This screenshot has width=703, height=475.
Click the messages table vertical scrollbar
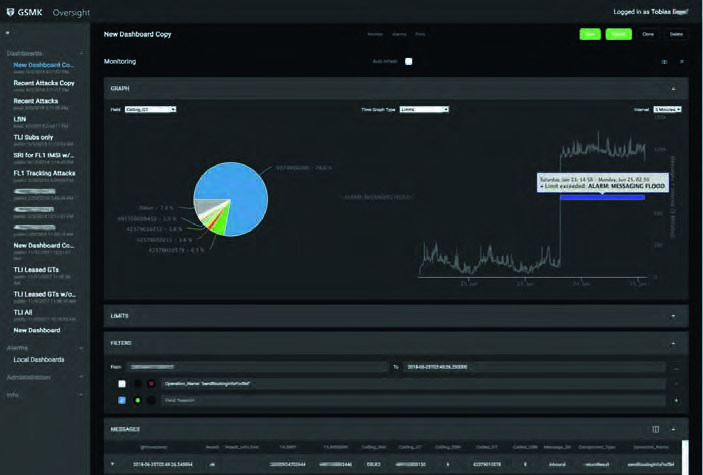tap(685, 457)
